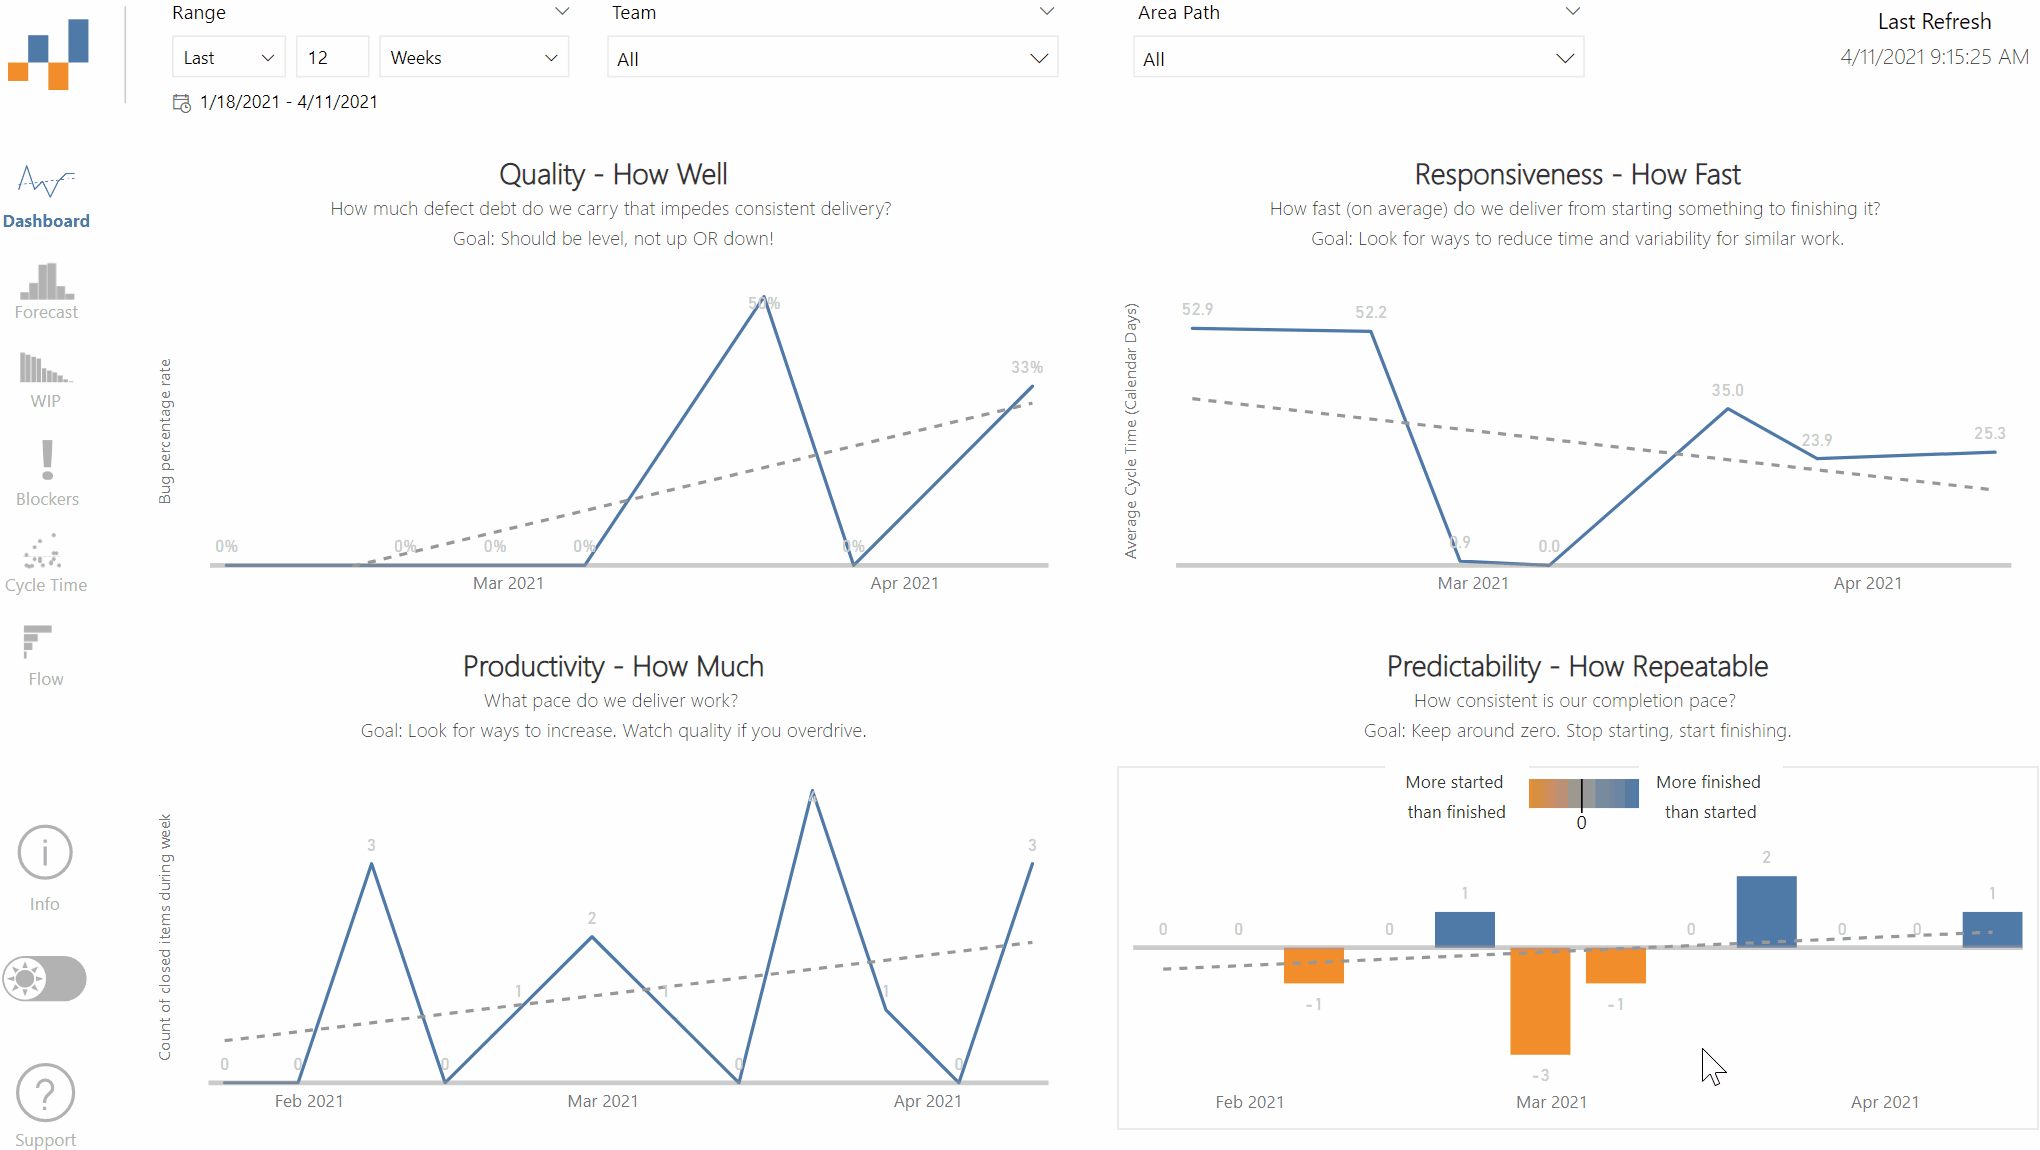Open the Info circle icon
2040x1150 pixels.
pyautogui.click(x=45, y=853)
